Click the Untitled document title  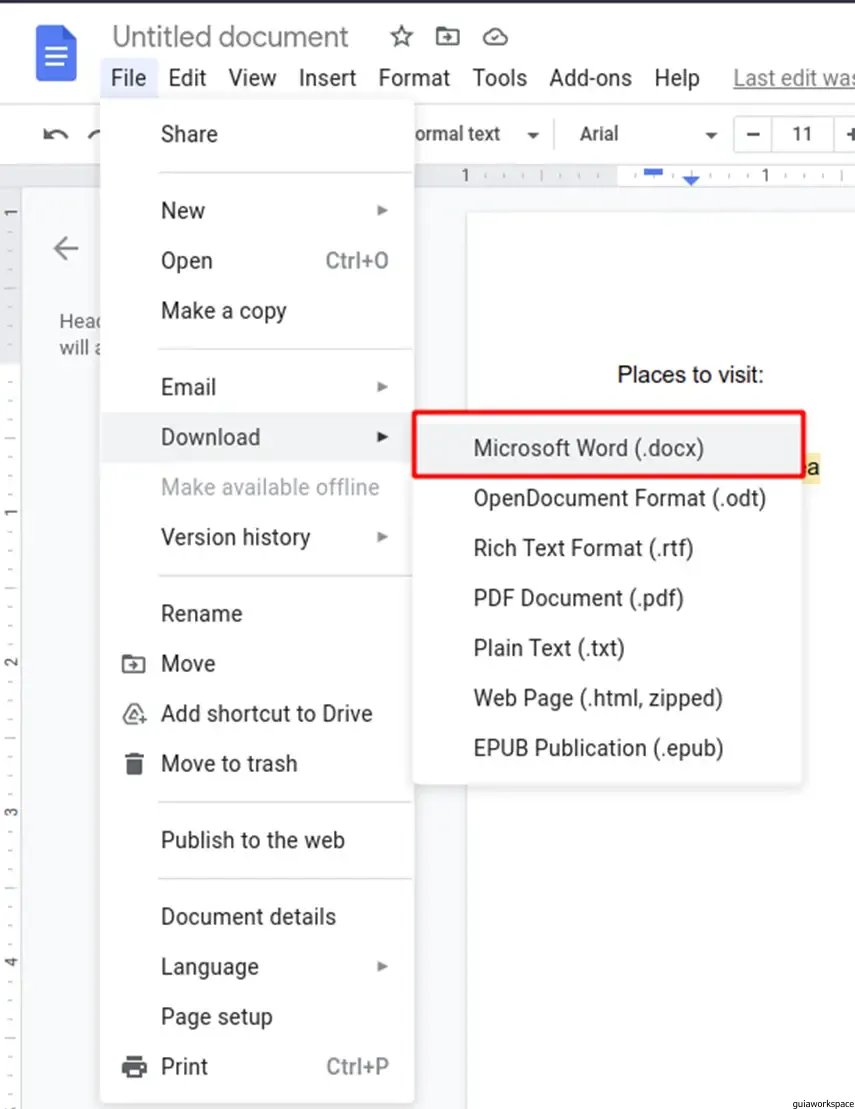click(x=230, y=37)
